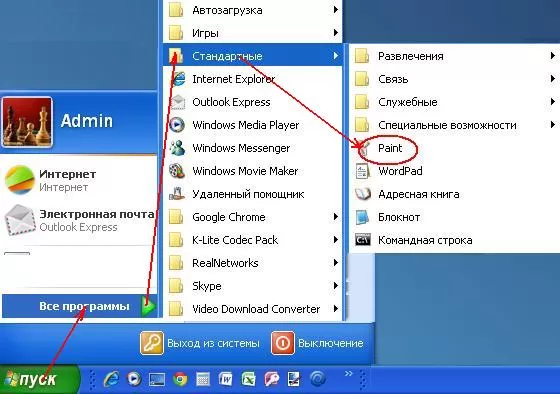Click the Служебные folder icon

click(x=362, y=102)
